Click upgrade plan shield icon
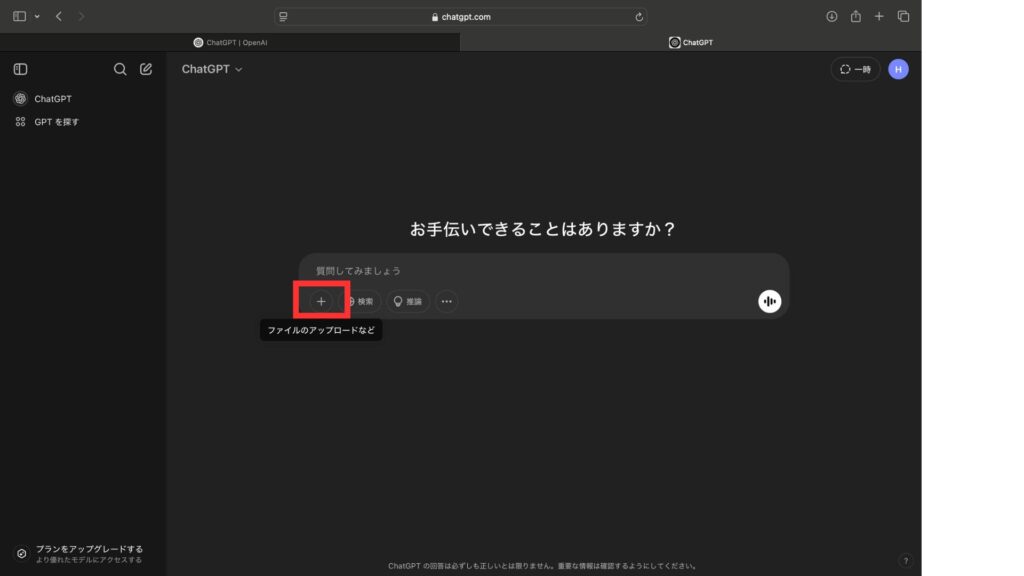This screenshot has height=576, width=1024. coord(22,554)
